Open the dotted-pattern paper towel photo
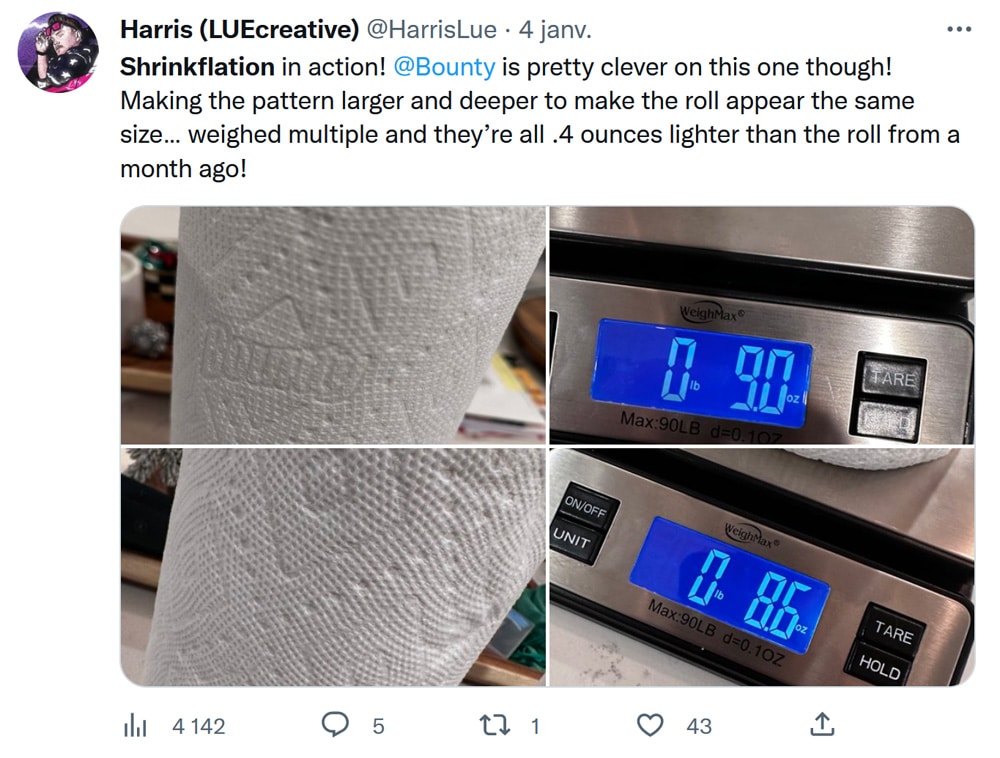Image resolution: width=1000 pixels, height=758 pixels. tap(333, 567)
